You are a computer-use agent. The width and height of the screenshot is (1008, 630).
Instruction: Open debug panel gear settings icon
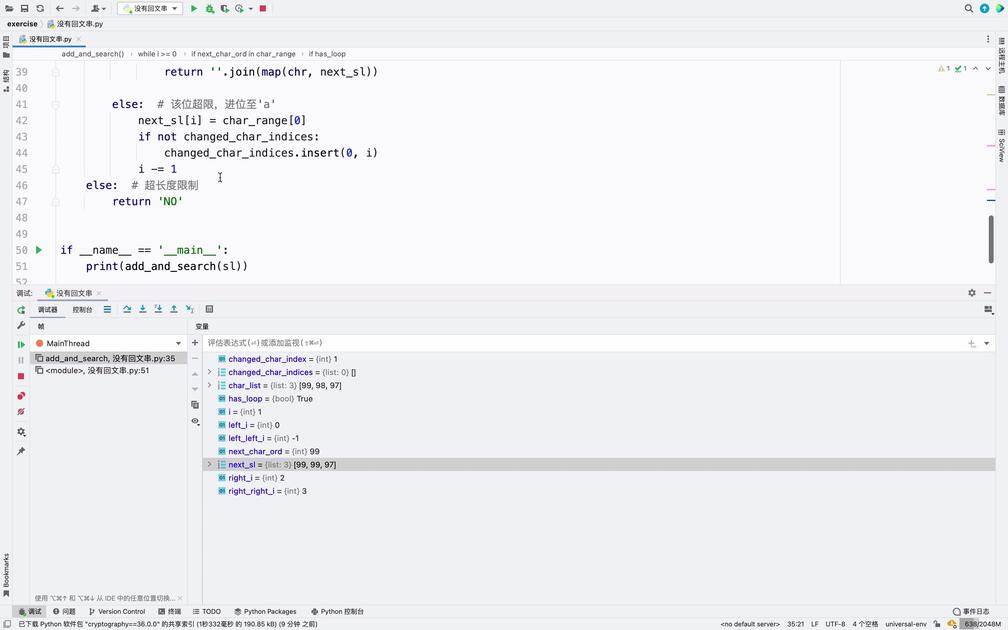click(971, 292)
